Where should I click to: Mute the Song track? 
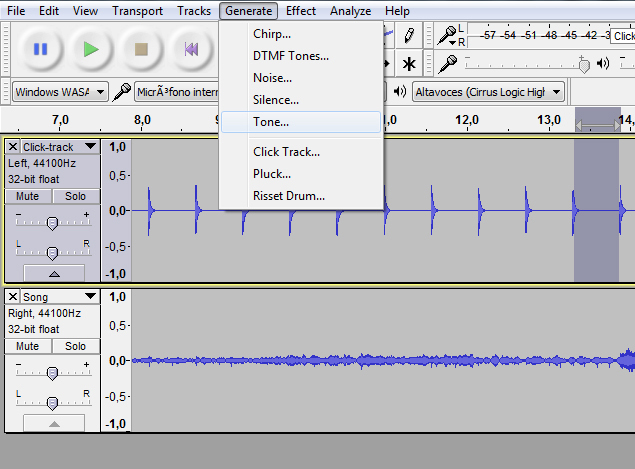tap(28, 346)
